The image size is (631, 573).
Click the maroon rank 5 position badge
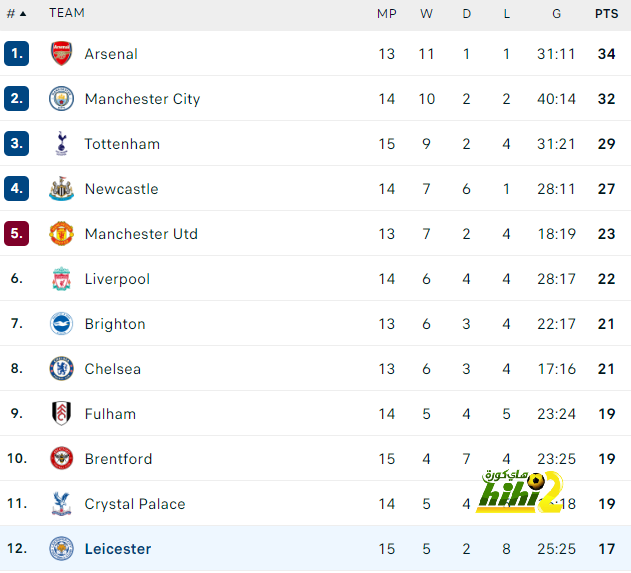click(x=16, y=234)
